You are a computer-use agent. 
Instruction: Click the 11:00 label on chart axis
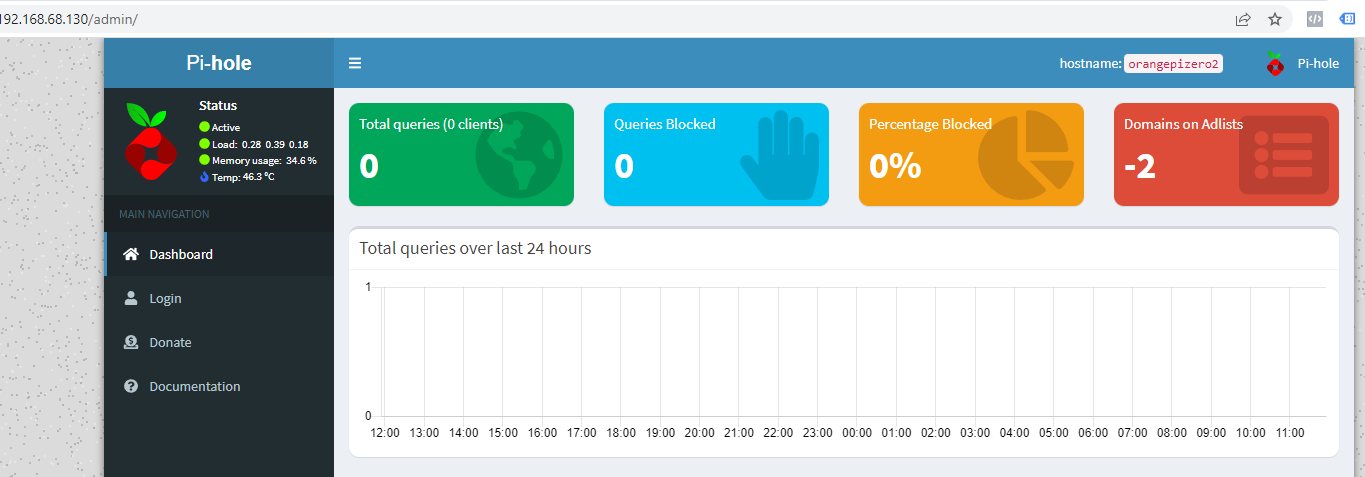click(1290, 433)
